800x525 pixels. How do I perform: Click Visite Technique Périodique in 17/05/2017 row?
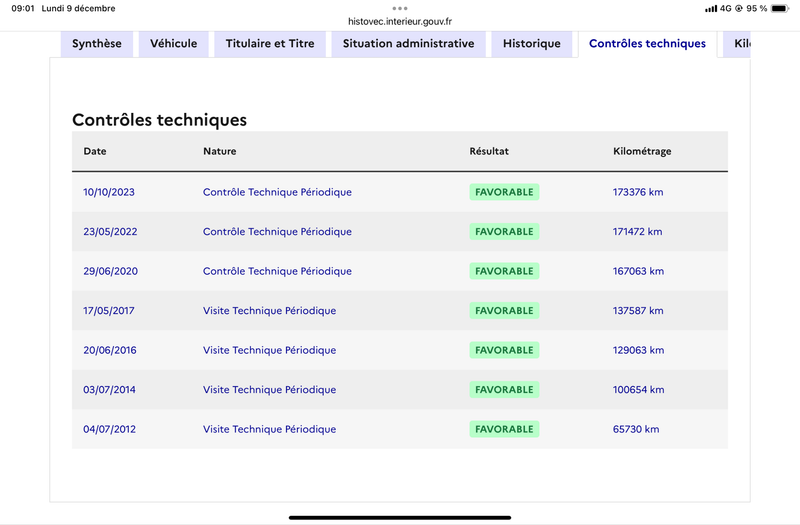[269, 311]
